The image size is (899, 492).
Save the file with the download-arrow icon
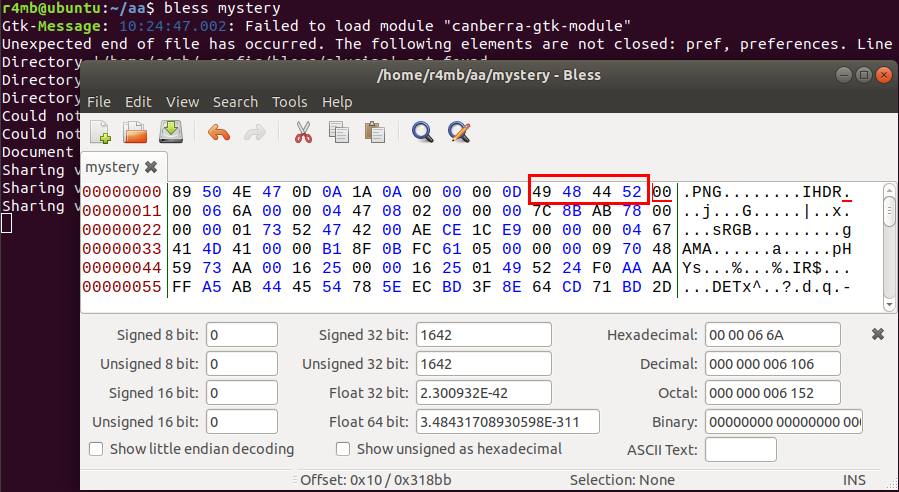[x=171, y=131]
